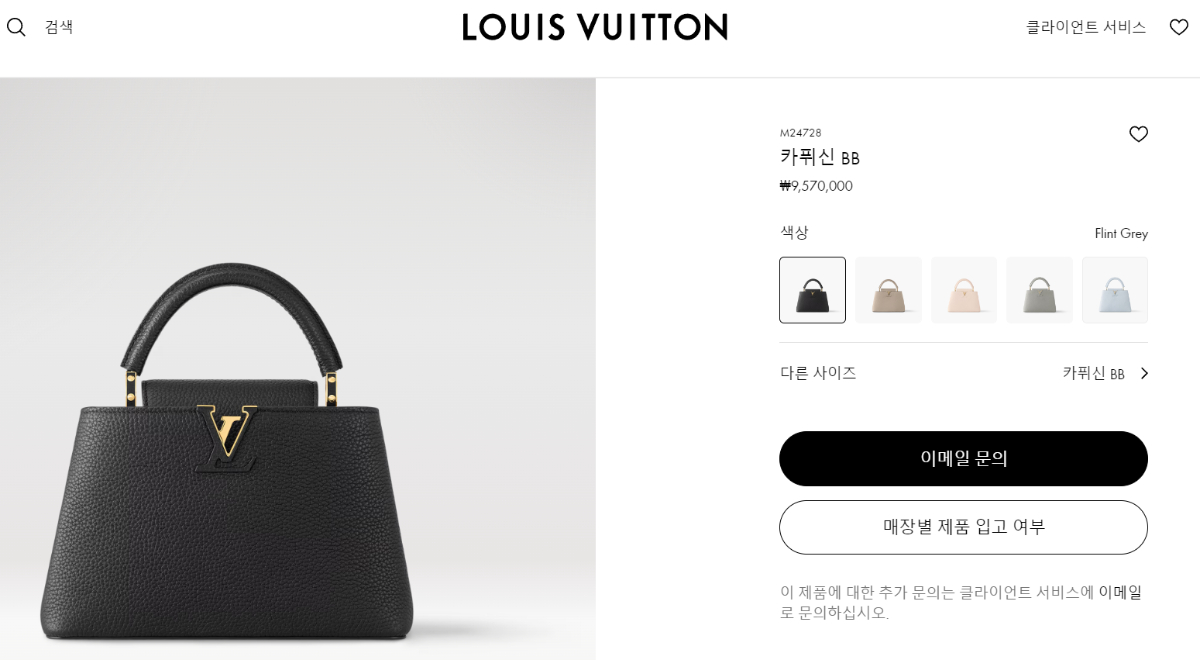This screenshot has height=660, width=1200.
Task: Select the black bag color swatch
Action: click(812, 290)
